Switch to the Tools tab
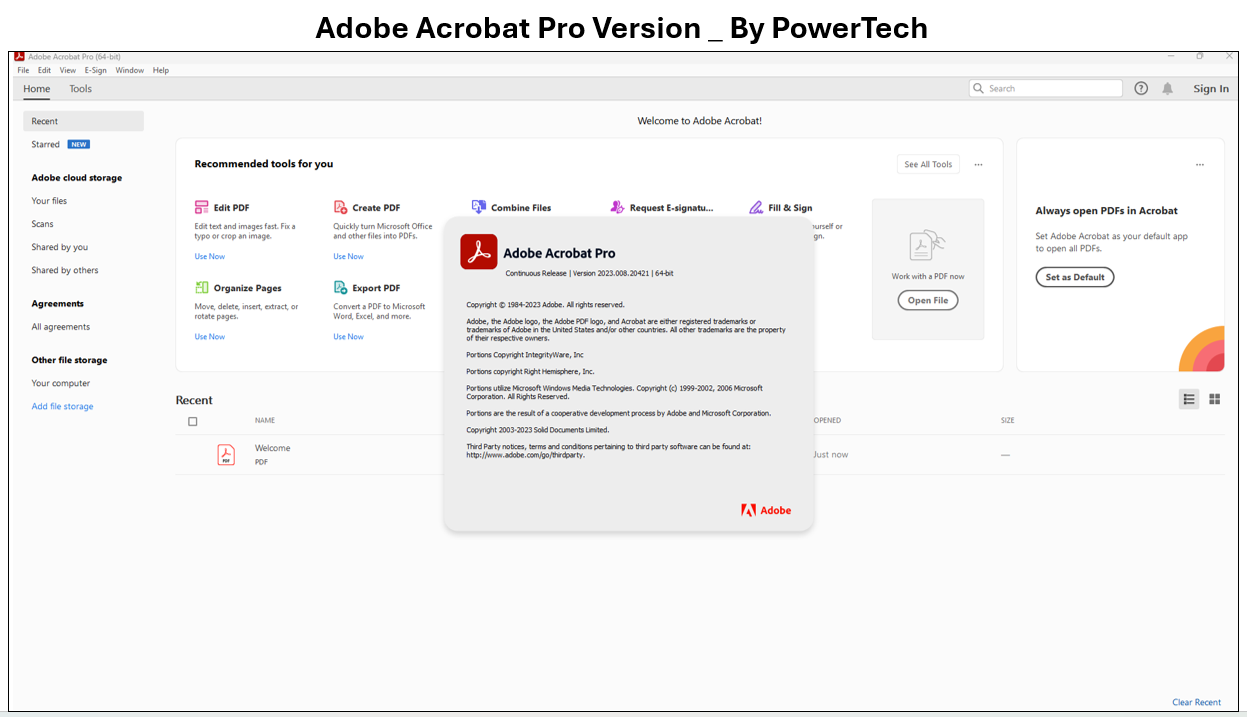1247x717 pixels. click(80, 88)
